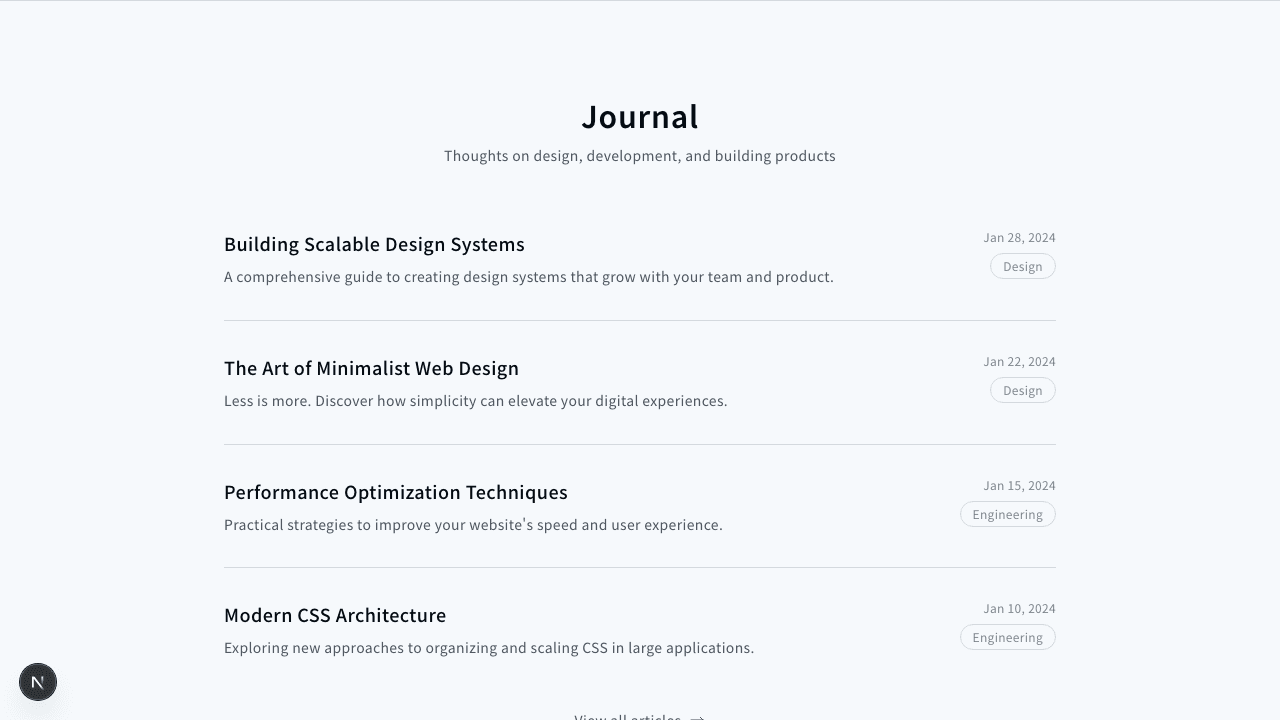
Task: Select the Engineering tag on Modern CSS Architecture
Action: click(x=1007, y=638)
